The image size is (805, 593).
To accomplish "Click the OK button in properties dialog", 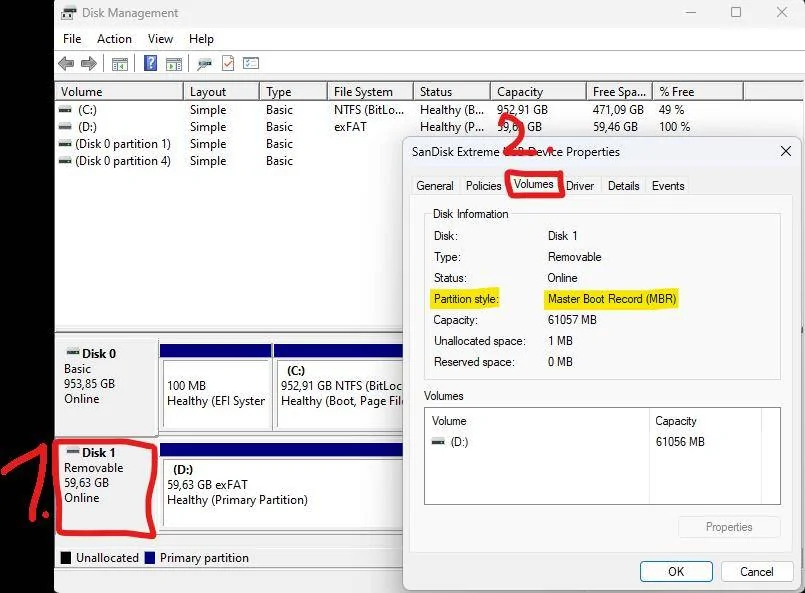I will point(676,571).
